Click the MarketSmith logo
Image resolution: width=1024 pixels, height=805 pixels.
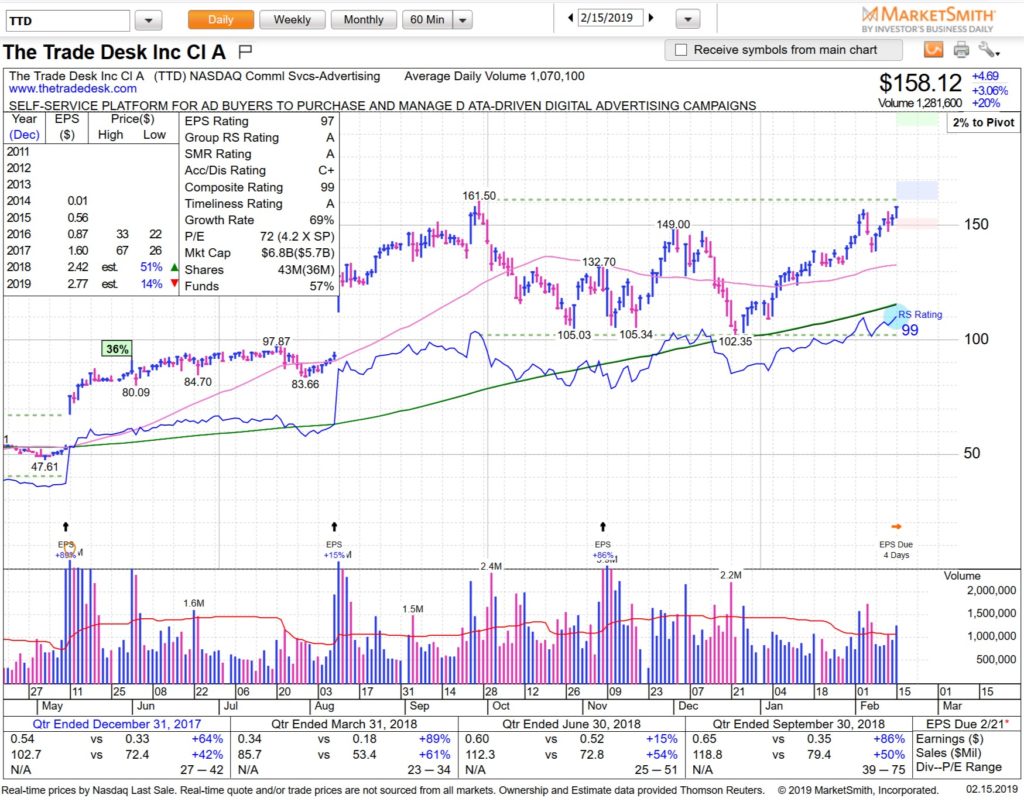928,19
